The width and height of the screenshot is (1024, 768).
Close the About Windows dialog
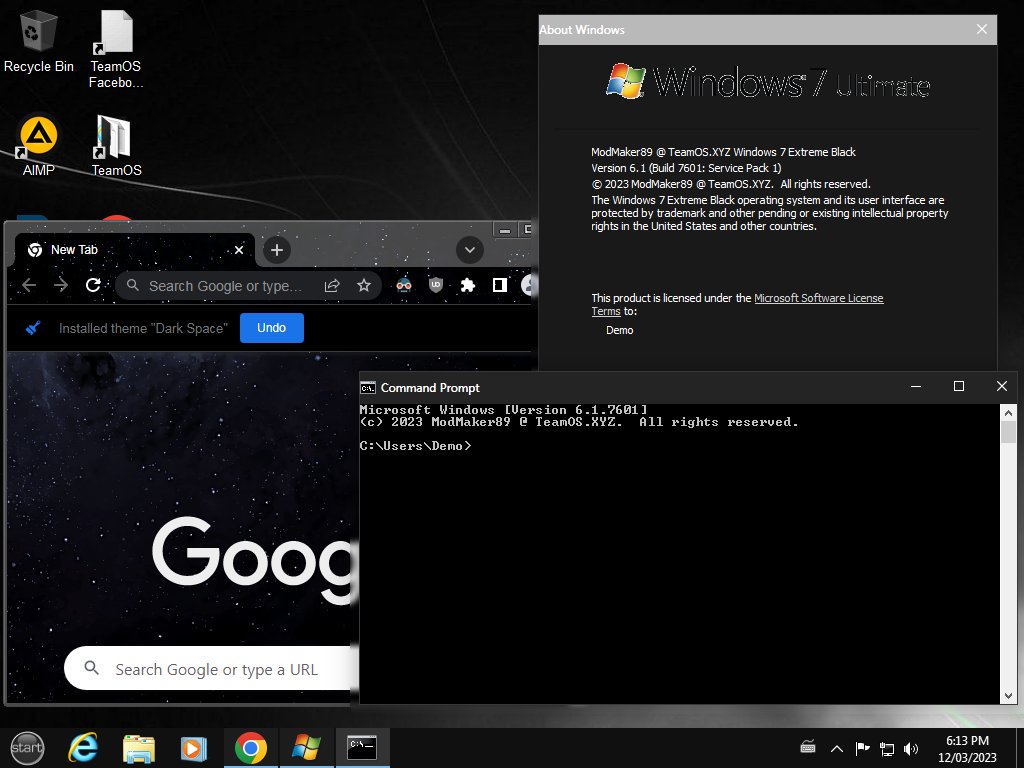click(982, 29)
